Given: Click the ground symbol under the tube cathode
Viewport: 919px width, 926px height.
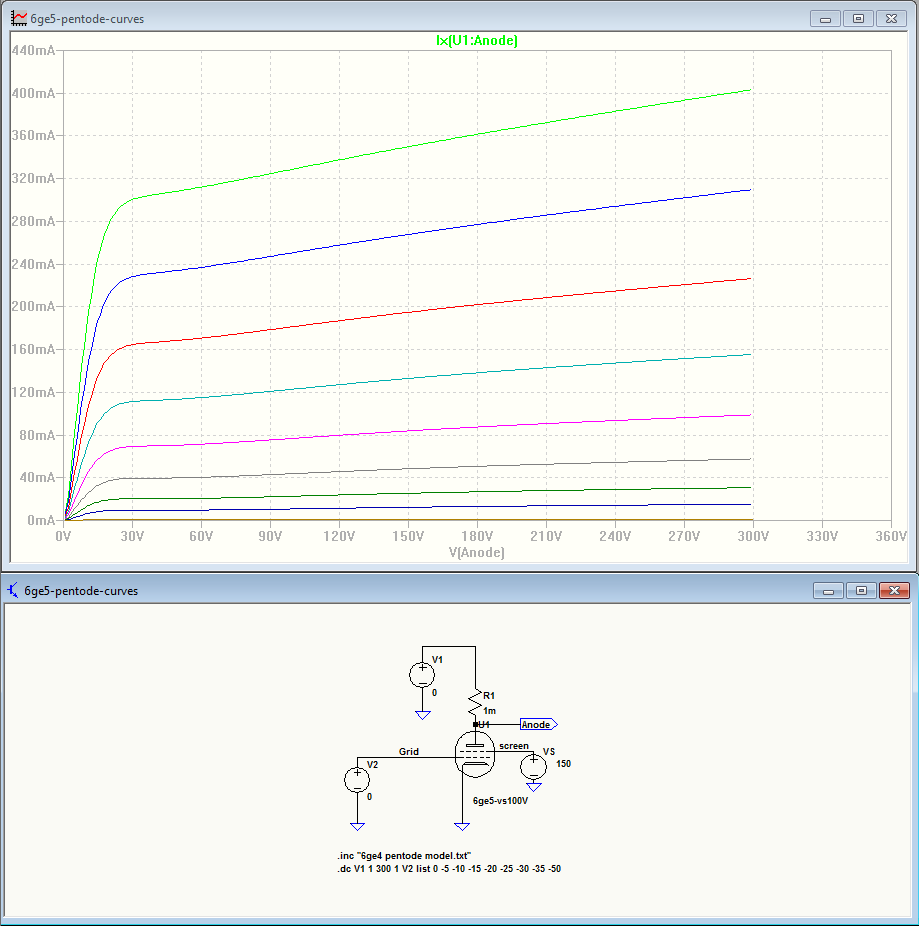Looking at the screenshot, I should pyautogui.click(x=462, y=827).
